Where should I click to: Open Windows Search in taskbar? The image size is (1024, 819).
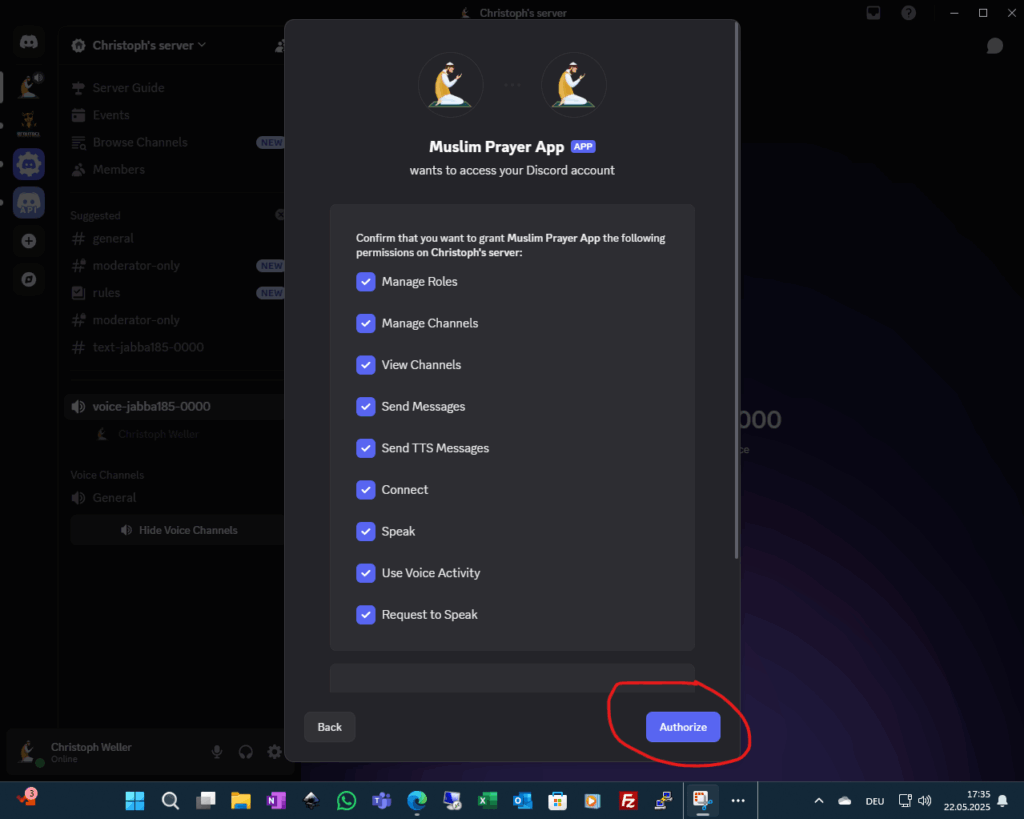(170, 801)
